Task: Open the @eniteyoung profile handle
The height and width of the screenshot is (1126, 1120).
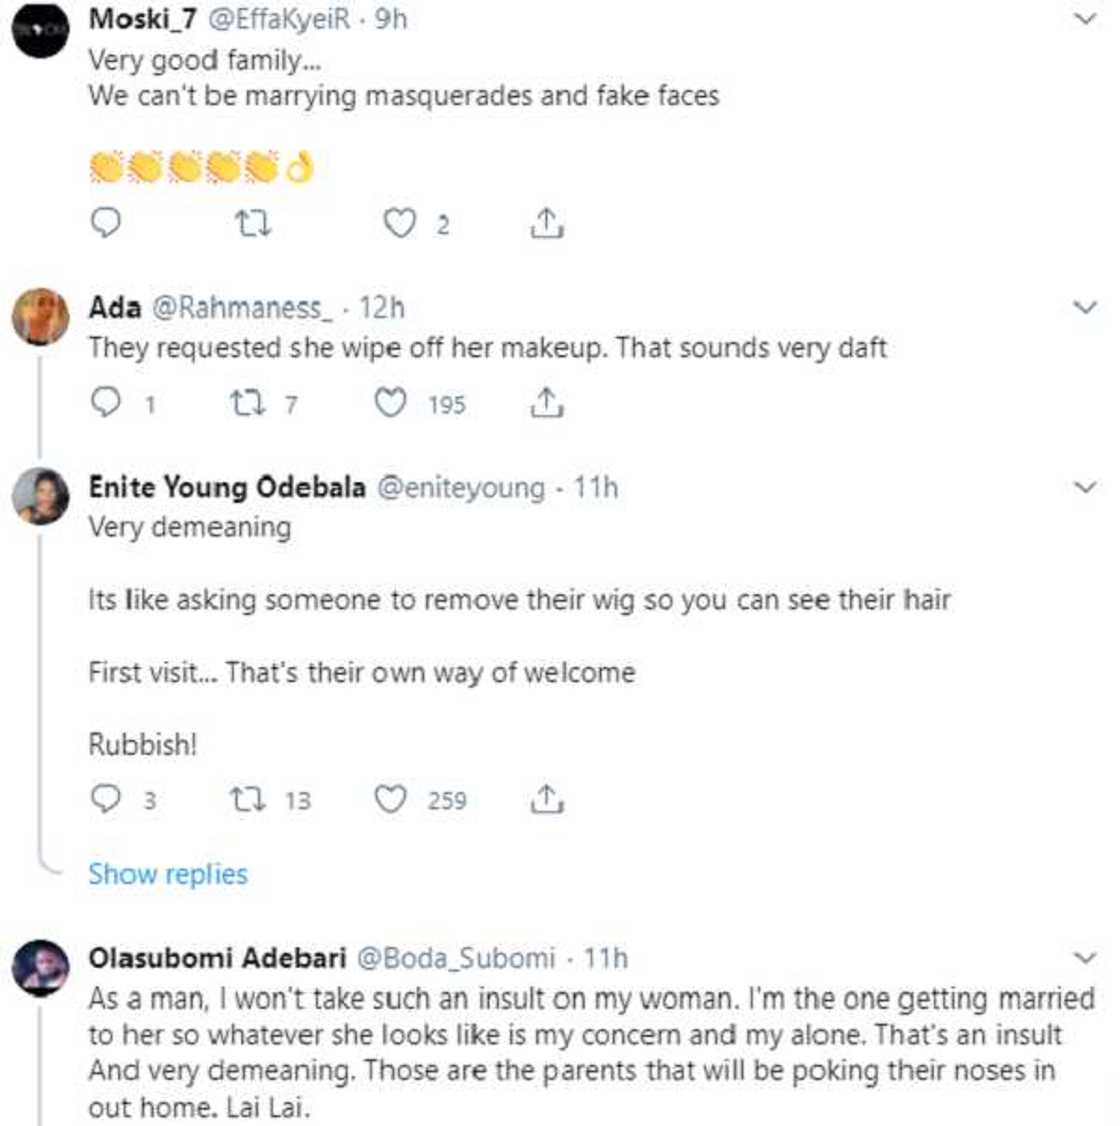Action: (460, 488)
